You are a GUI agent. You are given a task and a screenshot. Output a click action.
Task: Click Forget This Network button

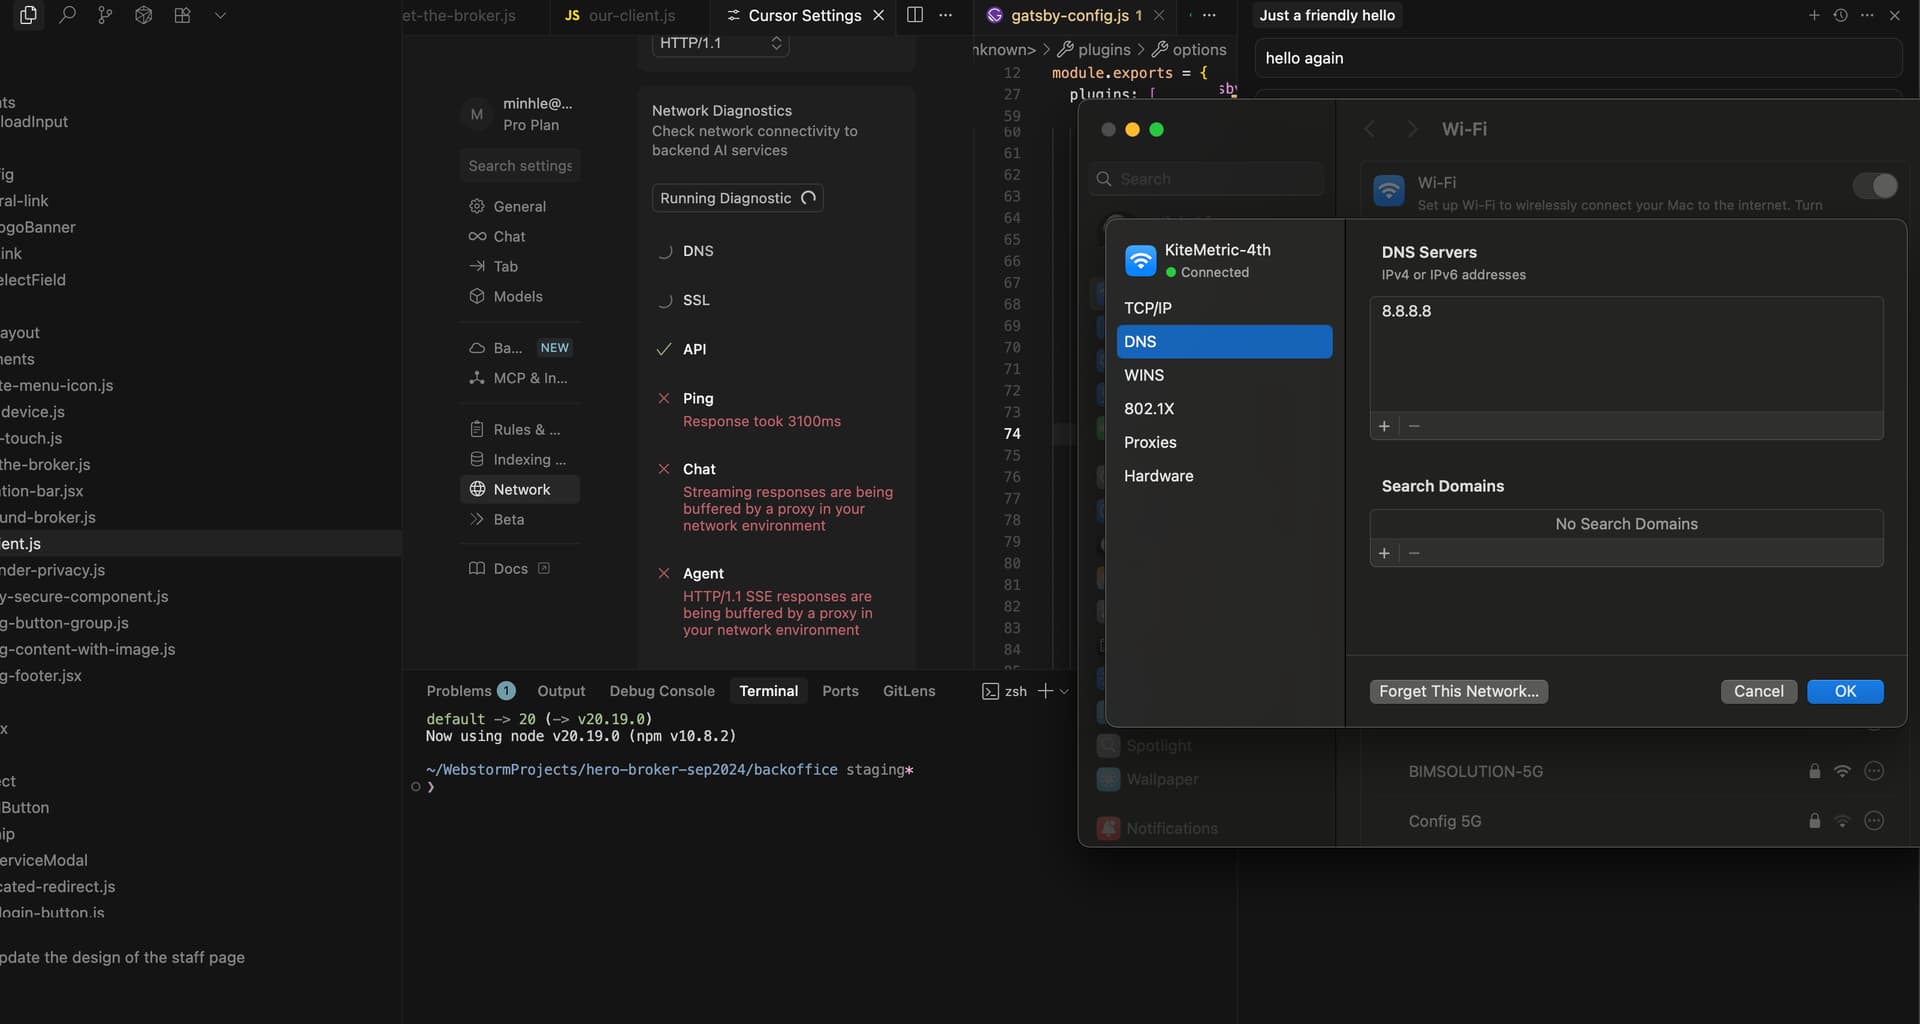point(1458,691)
